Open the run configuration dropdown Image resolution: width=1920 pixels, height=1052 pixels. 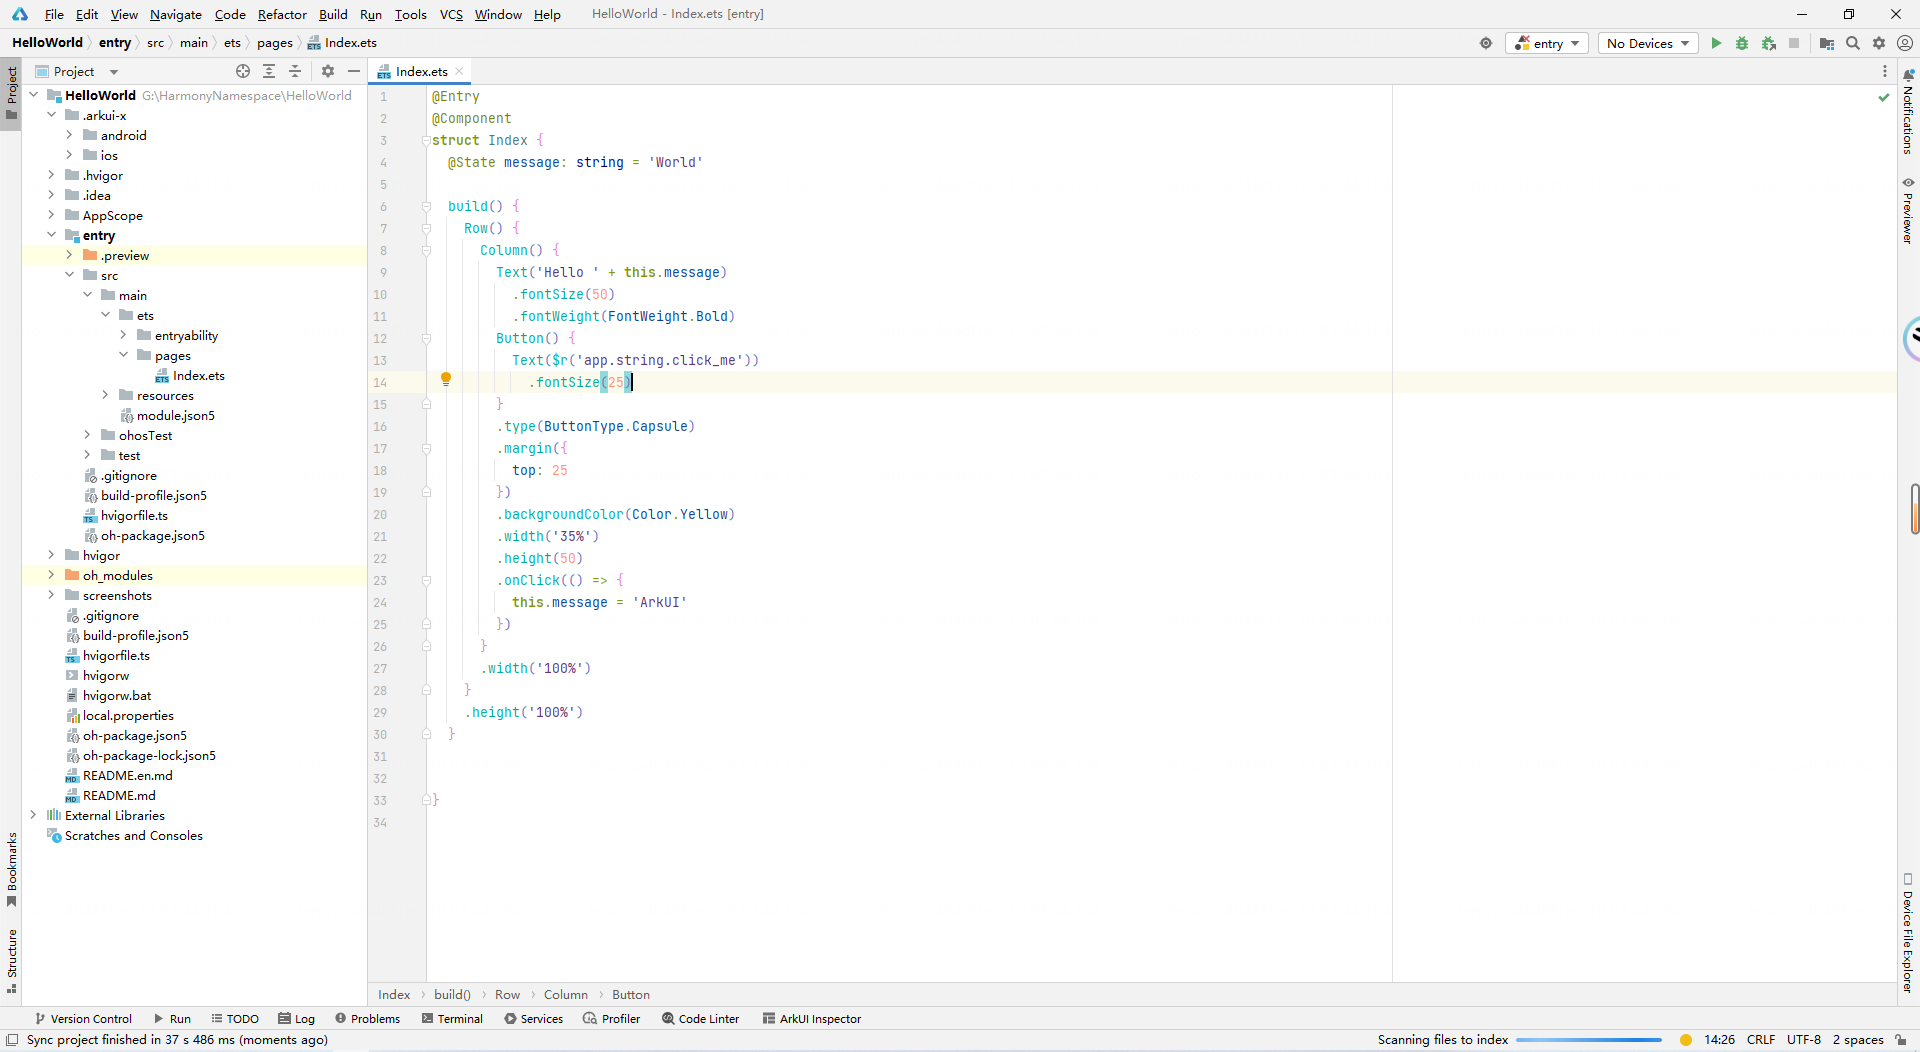(x=1546, y=43)
